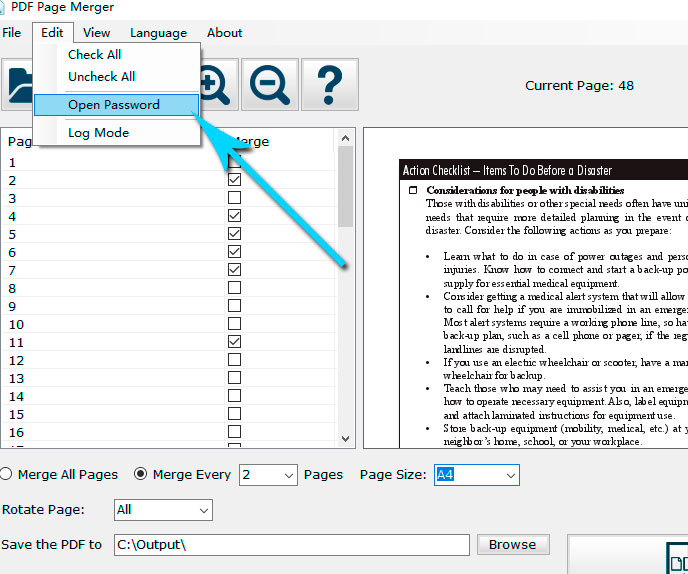The height and width of the screenshot is (574, 688).
Task: Select the Merge Every radio option
Action: point(141,474)
